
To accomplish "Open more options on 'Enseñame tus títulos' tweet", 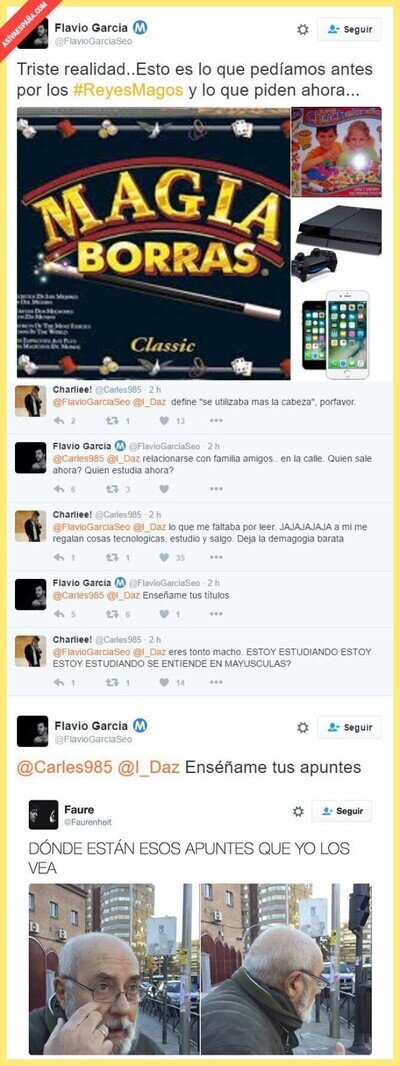I will (216, 614).
